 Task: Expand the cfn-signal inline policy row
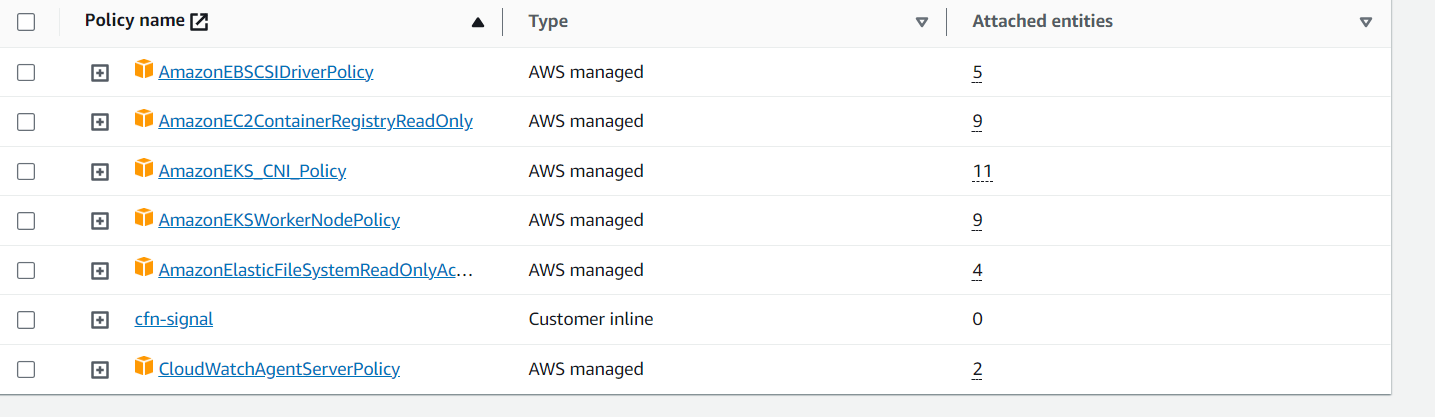click(x=100, y=320)
